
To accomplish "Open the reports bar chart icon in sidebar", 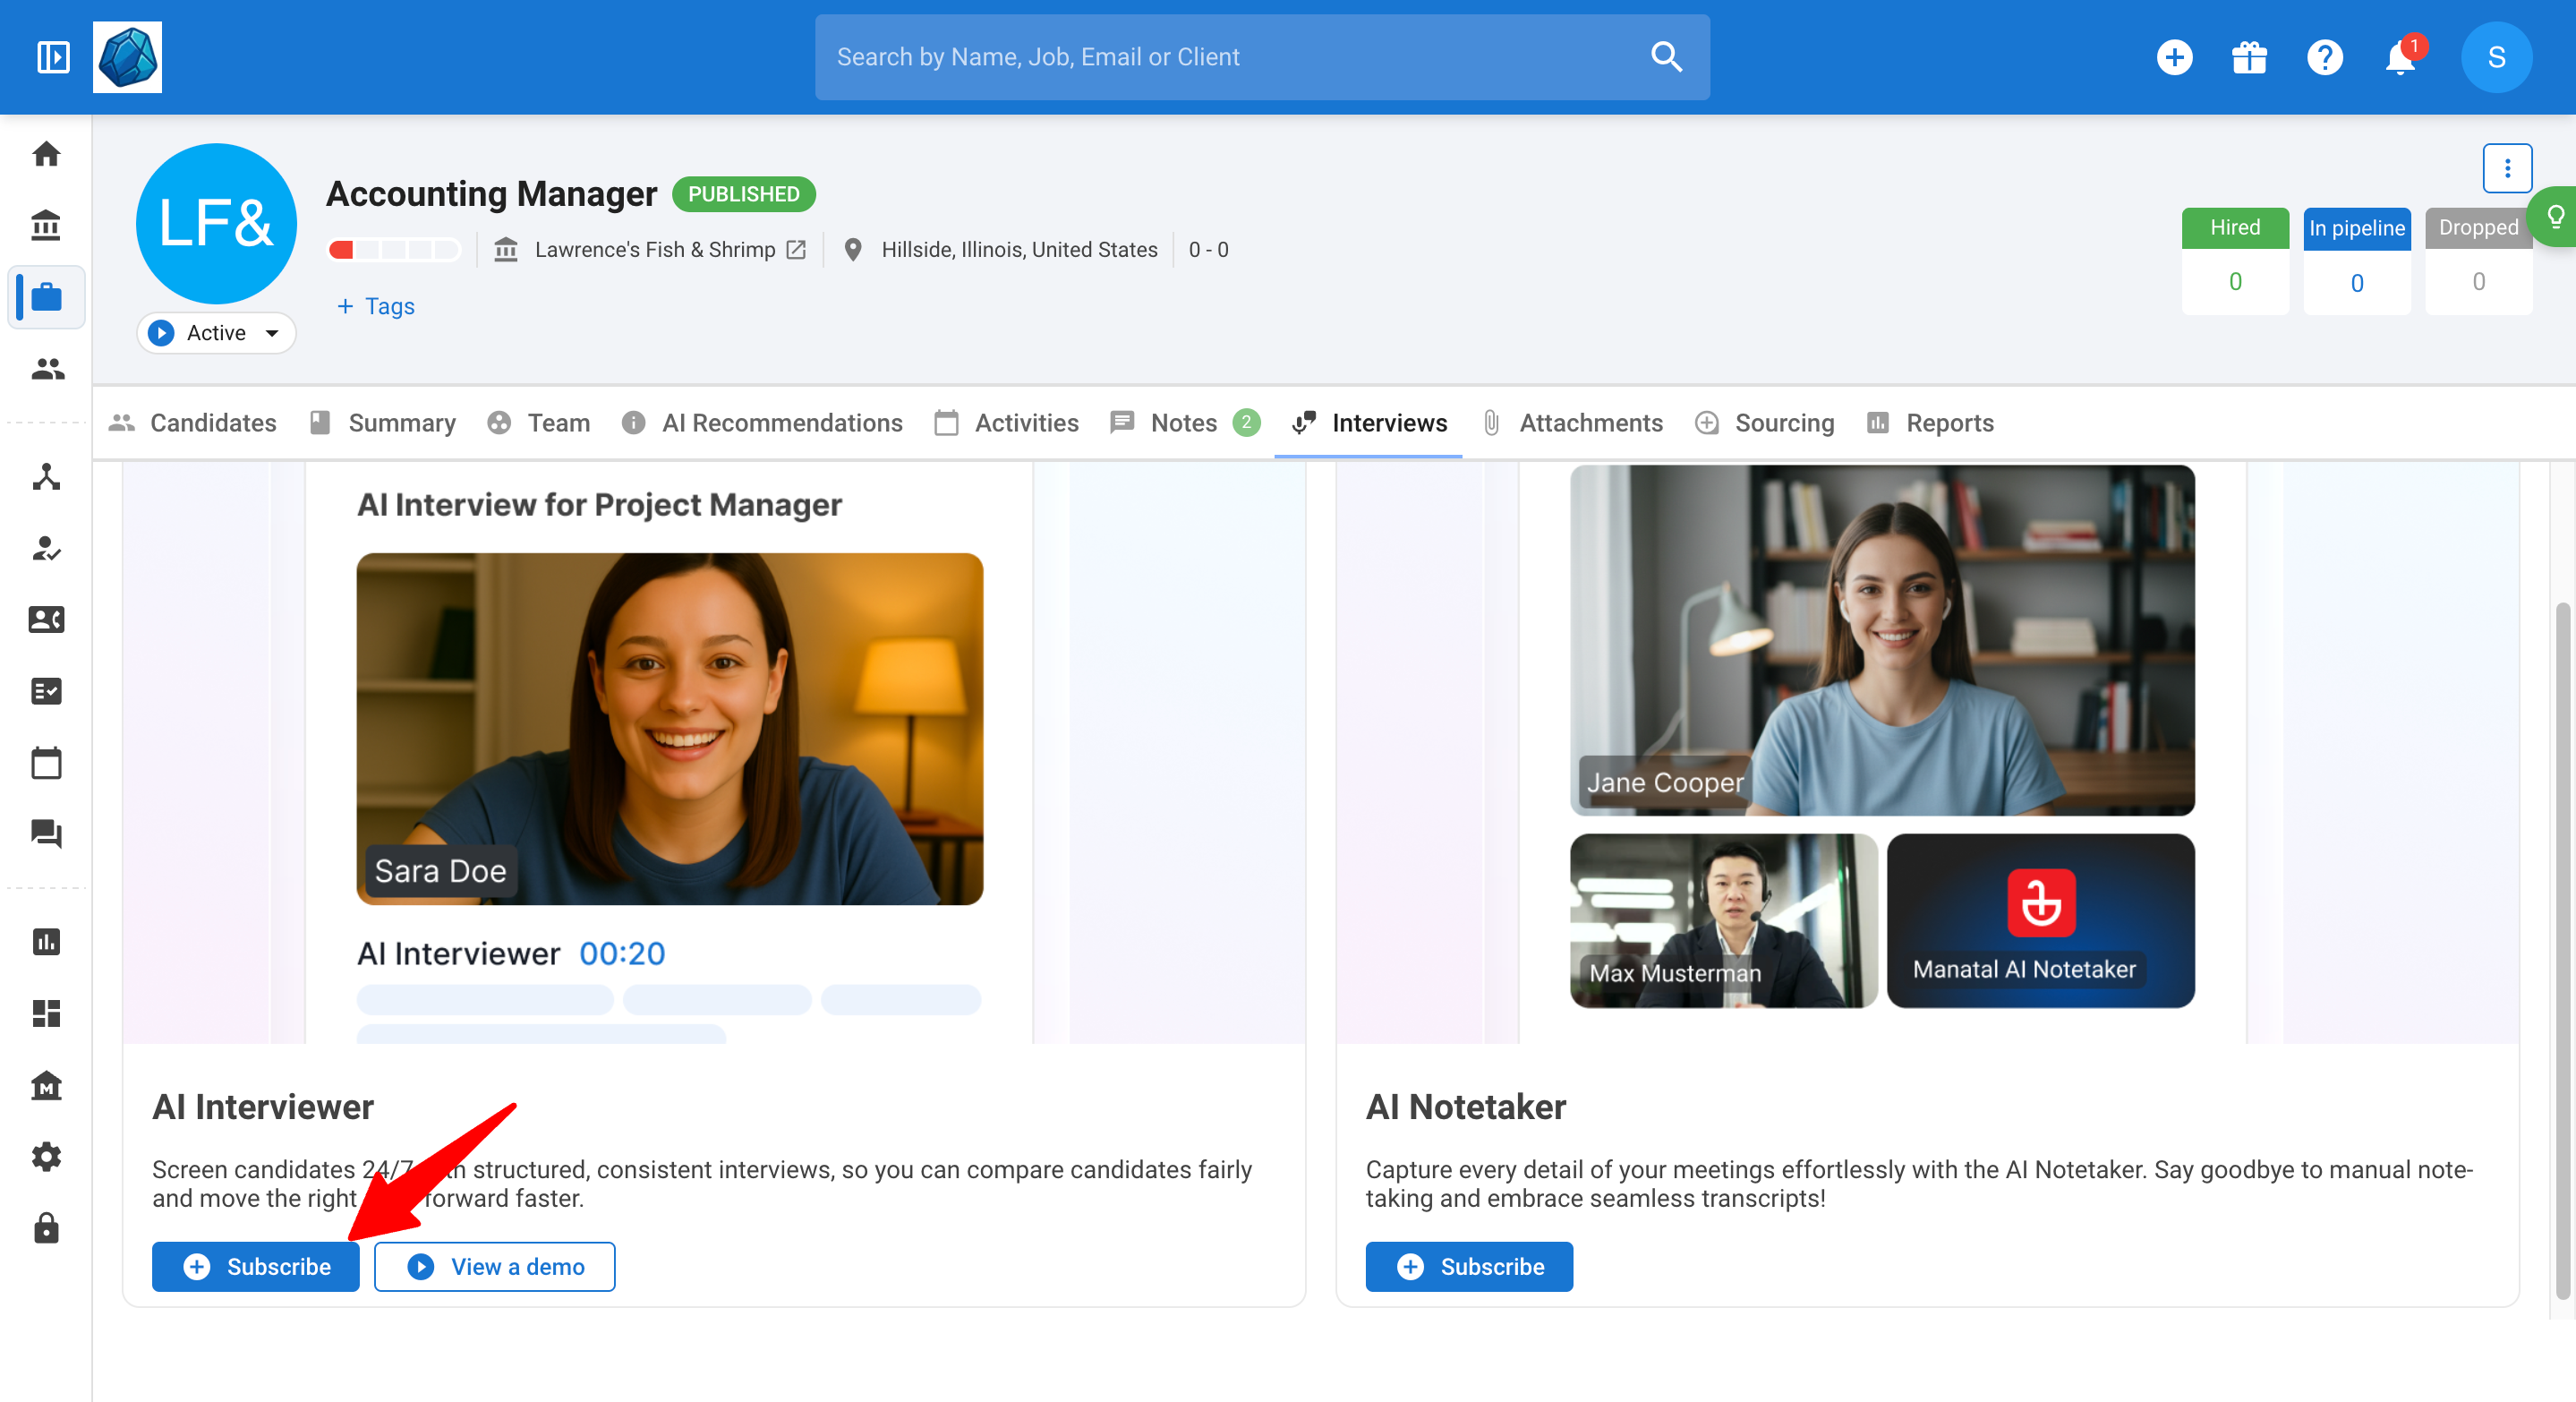I will (46, 942).
